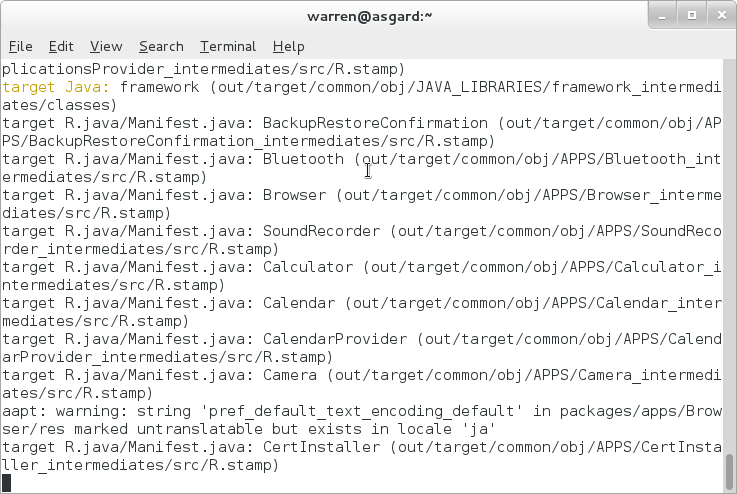The image size is (737, 494).
Task: Open the View menu
Action: click(105, 46)
